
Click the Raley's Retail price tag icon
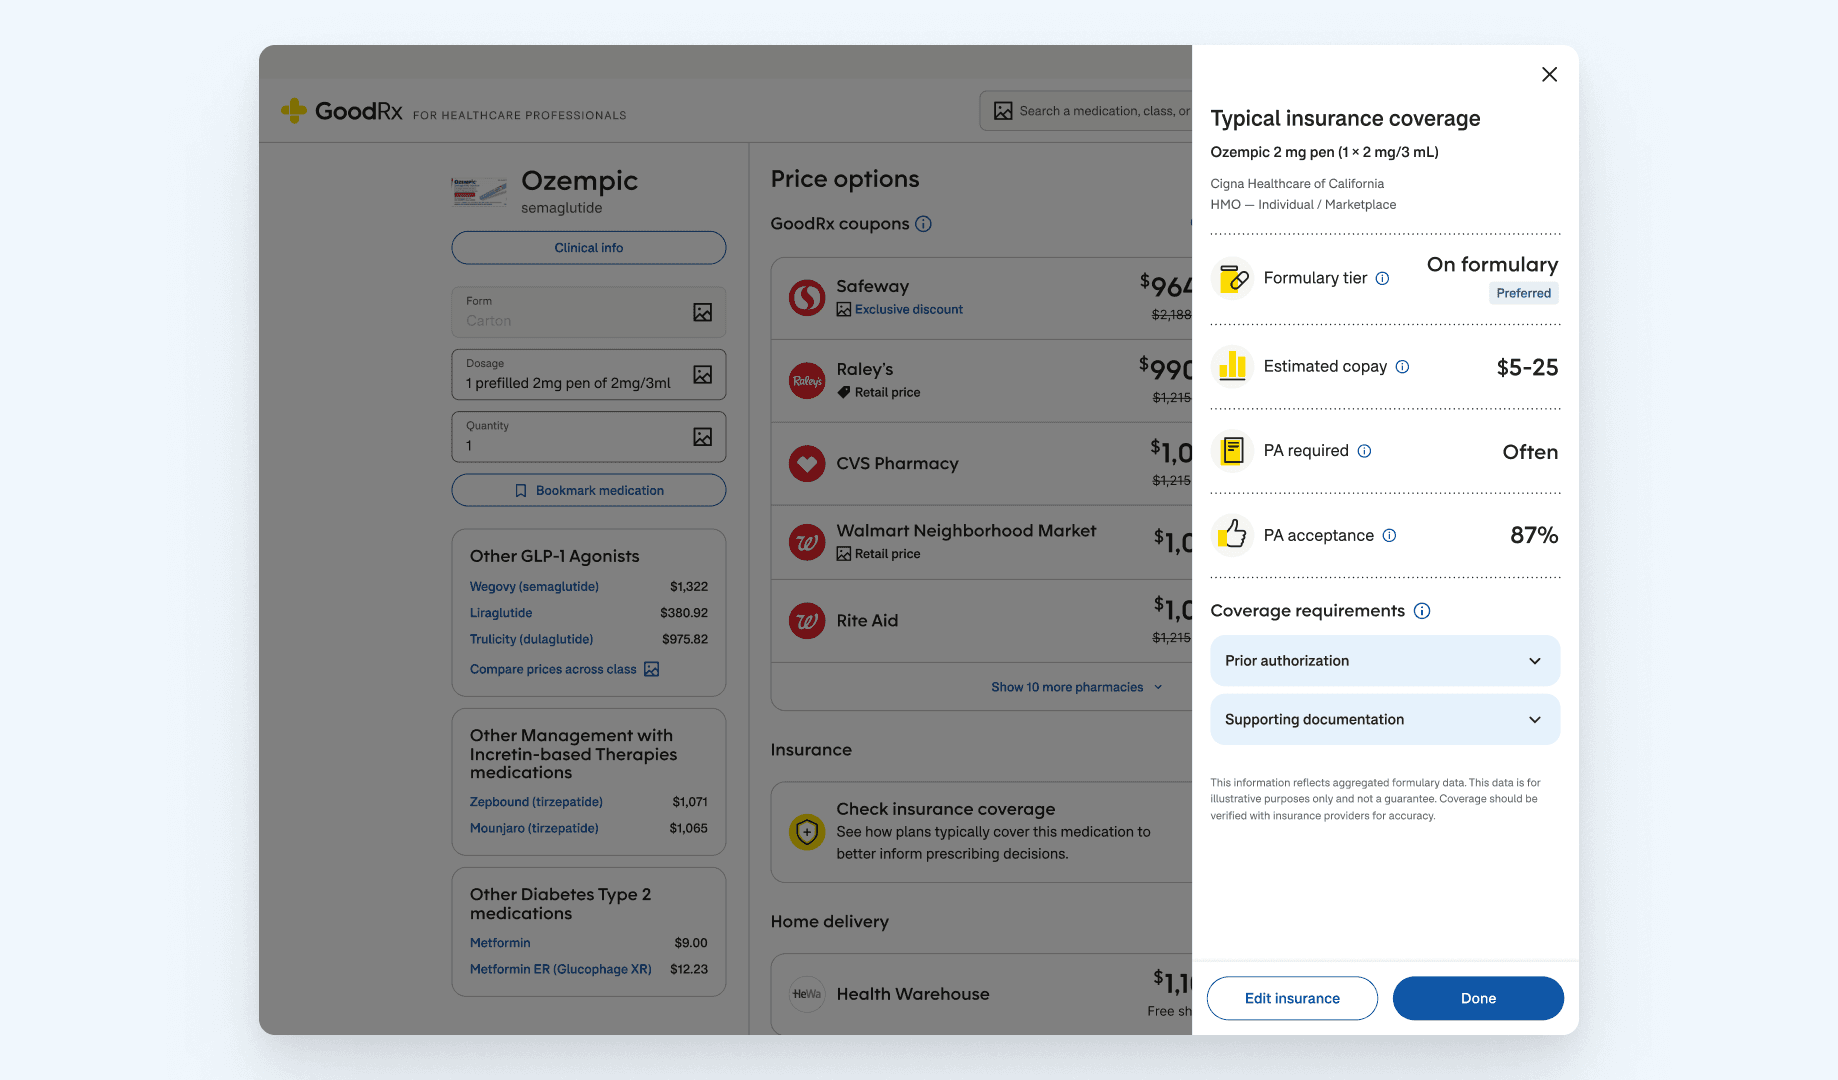[x=844, y=392]
